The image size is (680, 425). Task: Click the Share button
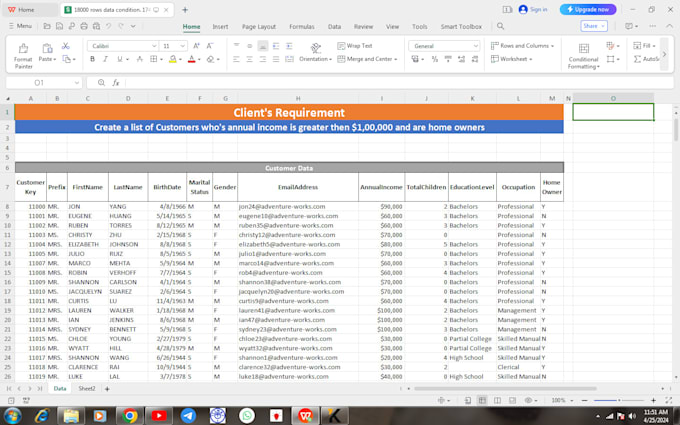(594, 26)
